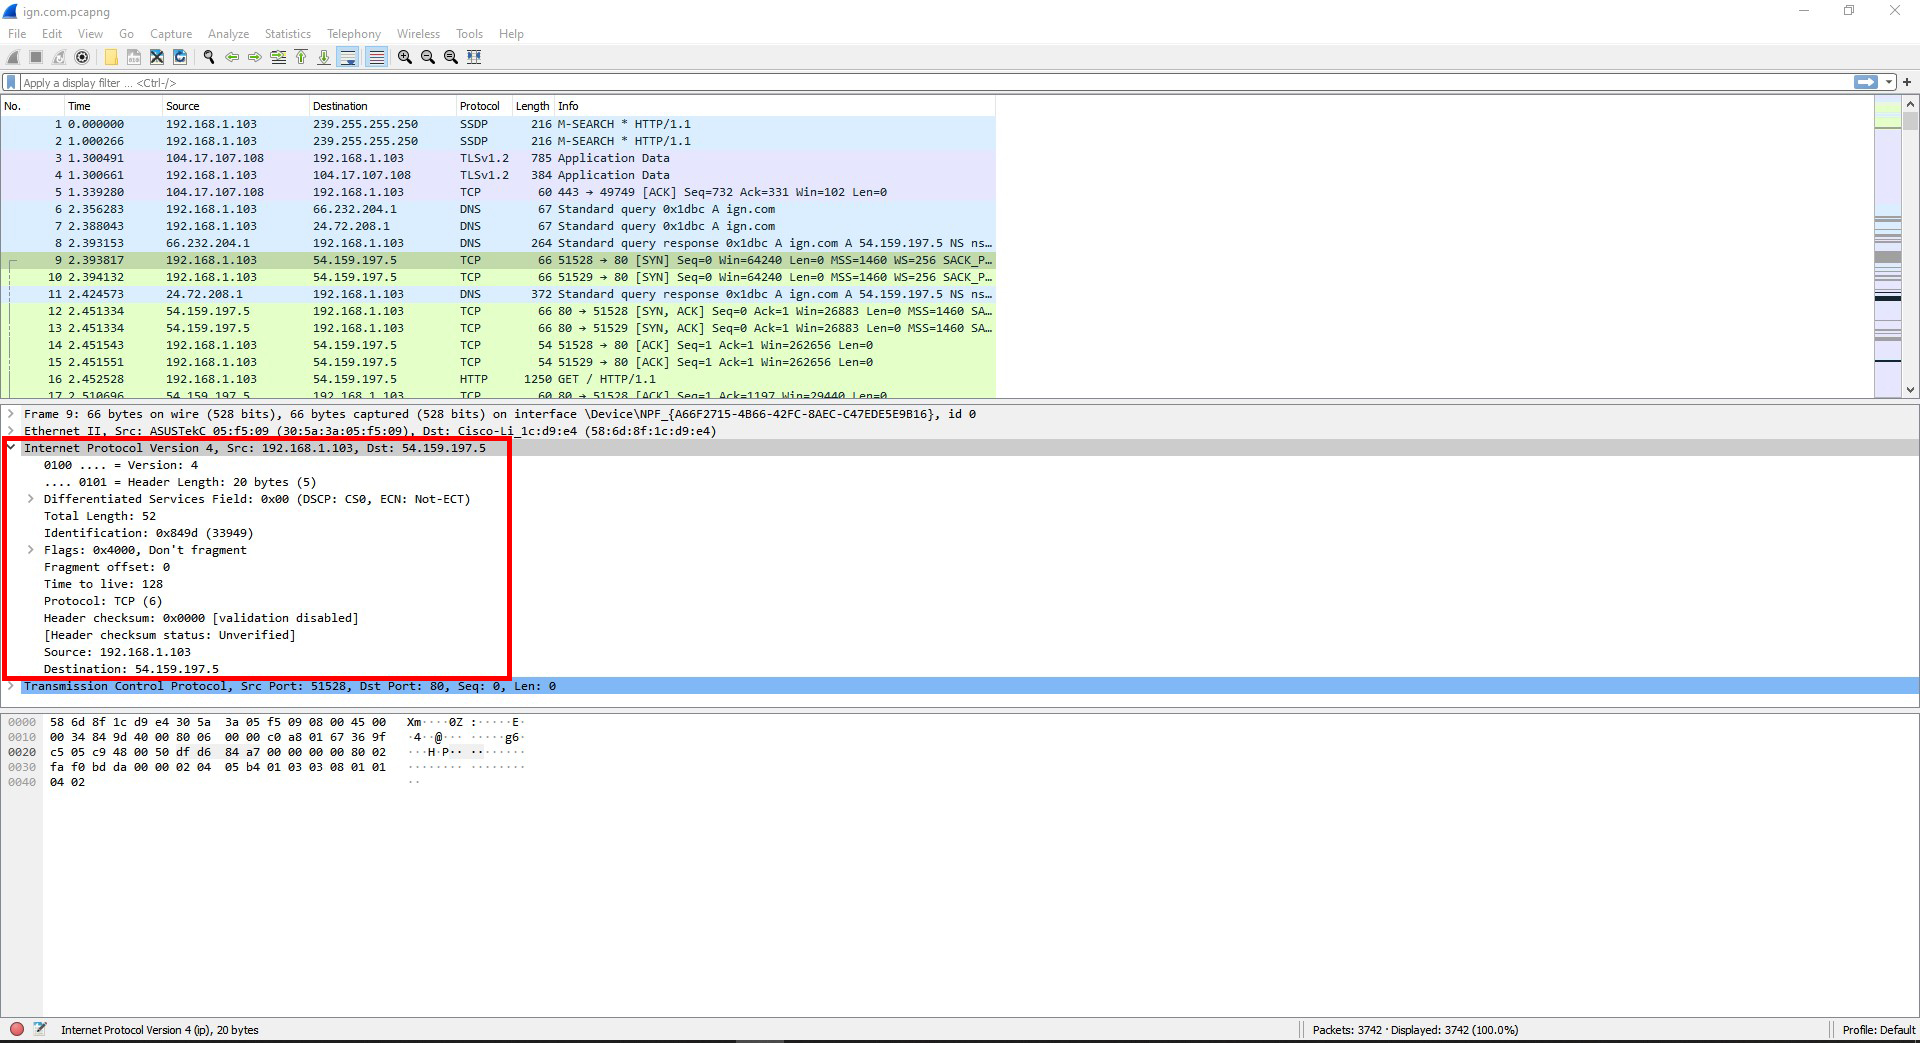Expand the Frame 9 details section
This screenshot has width=1920, height=1043.
pos(11,414)
